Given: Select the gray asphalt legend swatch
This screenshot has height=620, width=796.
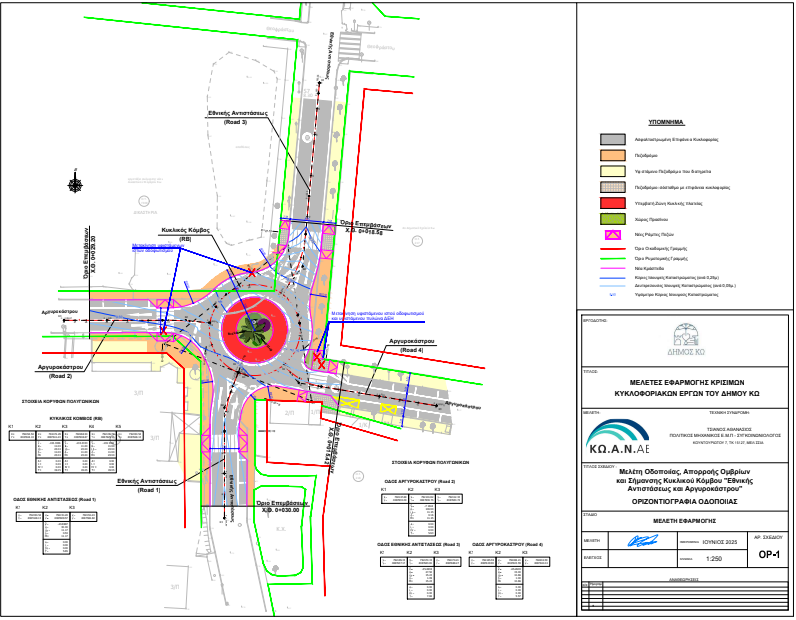Looking at the screenshot, I should coord(611,140).
